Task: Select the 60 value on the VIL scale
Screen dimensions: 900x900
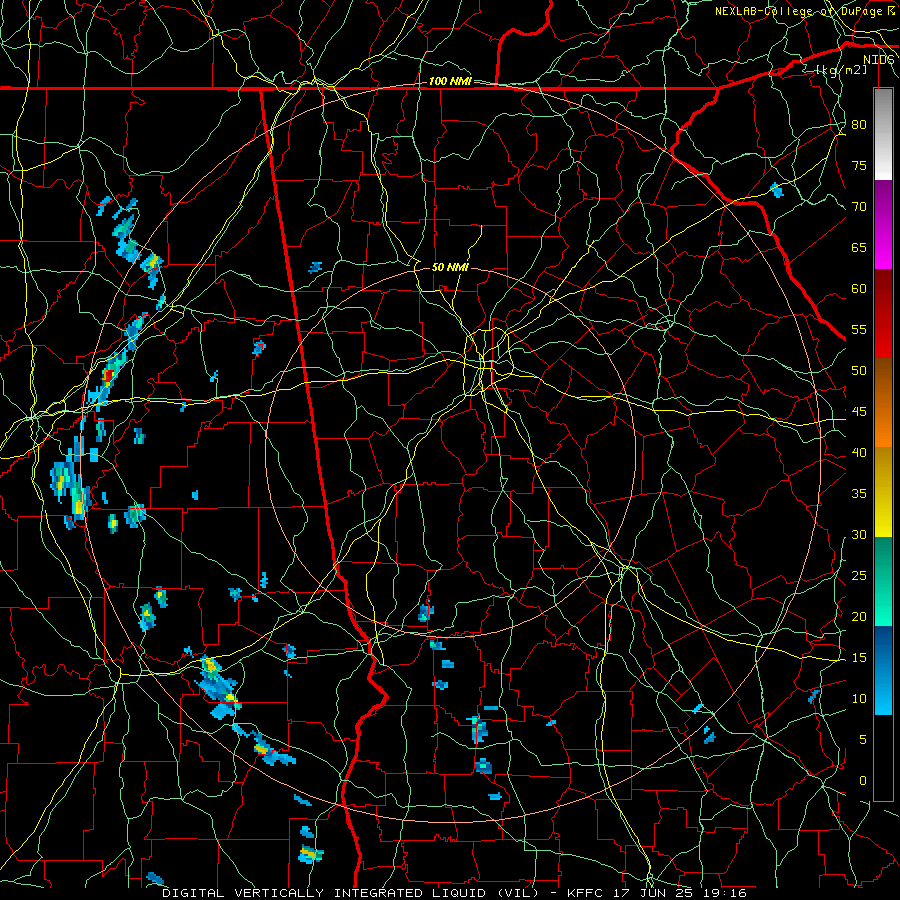Action: [859, 289]
